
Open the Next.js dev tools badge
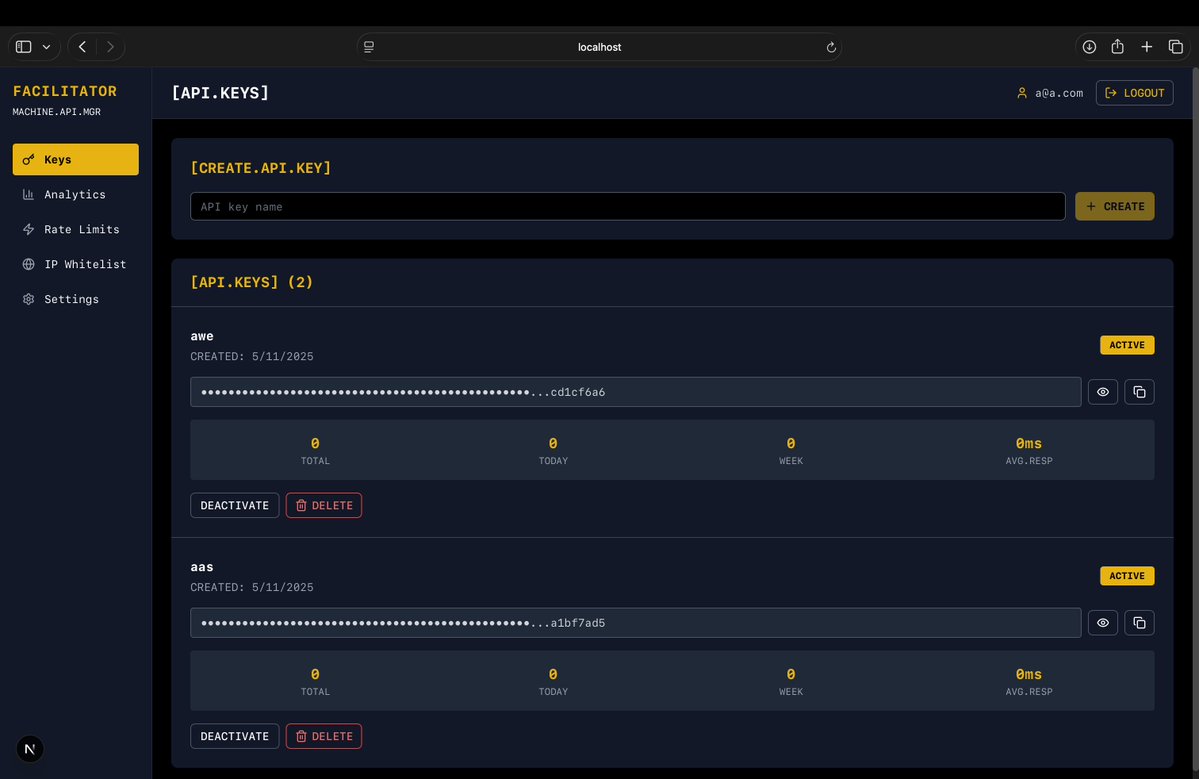point(30,749)
